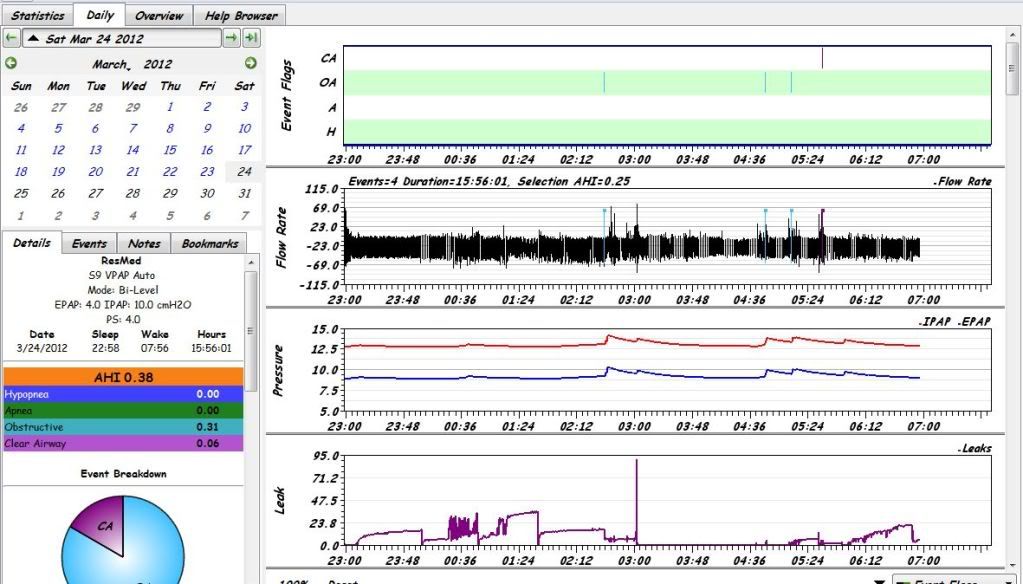Click the purple Clear Airway bar
The image size is (1023, 584).
(123, 443)
